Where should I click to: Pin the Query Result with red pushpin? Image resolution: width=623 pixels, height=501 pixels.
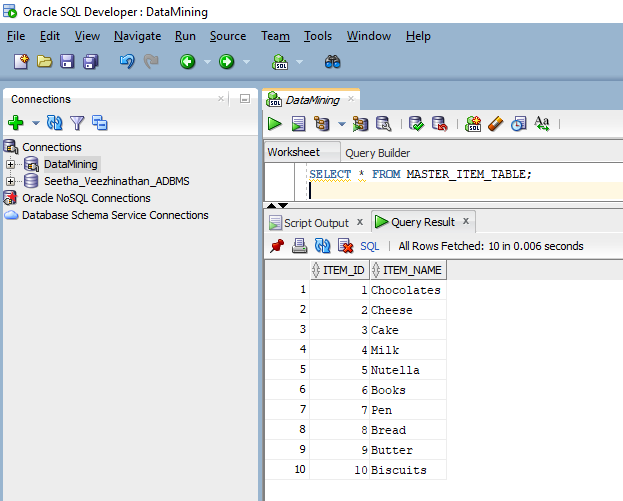277,246
